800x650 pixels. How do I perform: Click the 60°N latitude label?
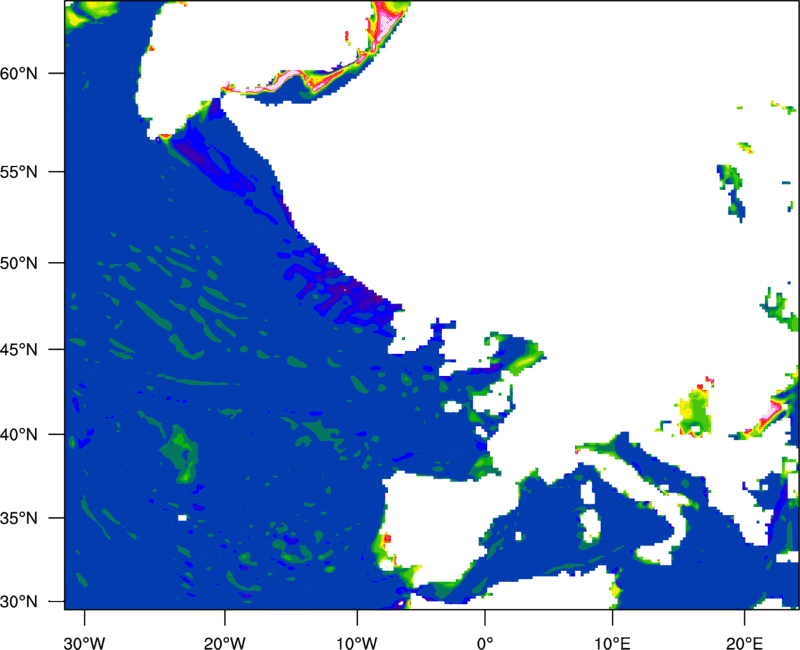pos(19,73)
